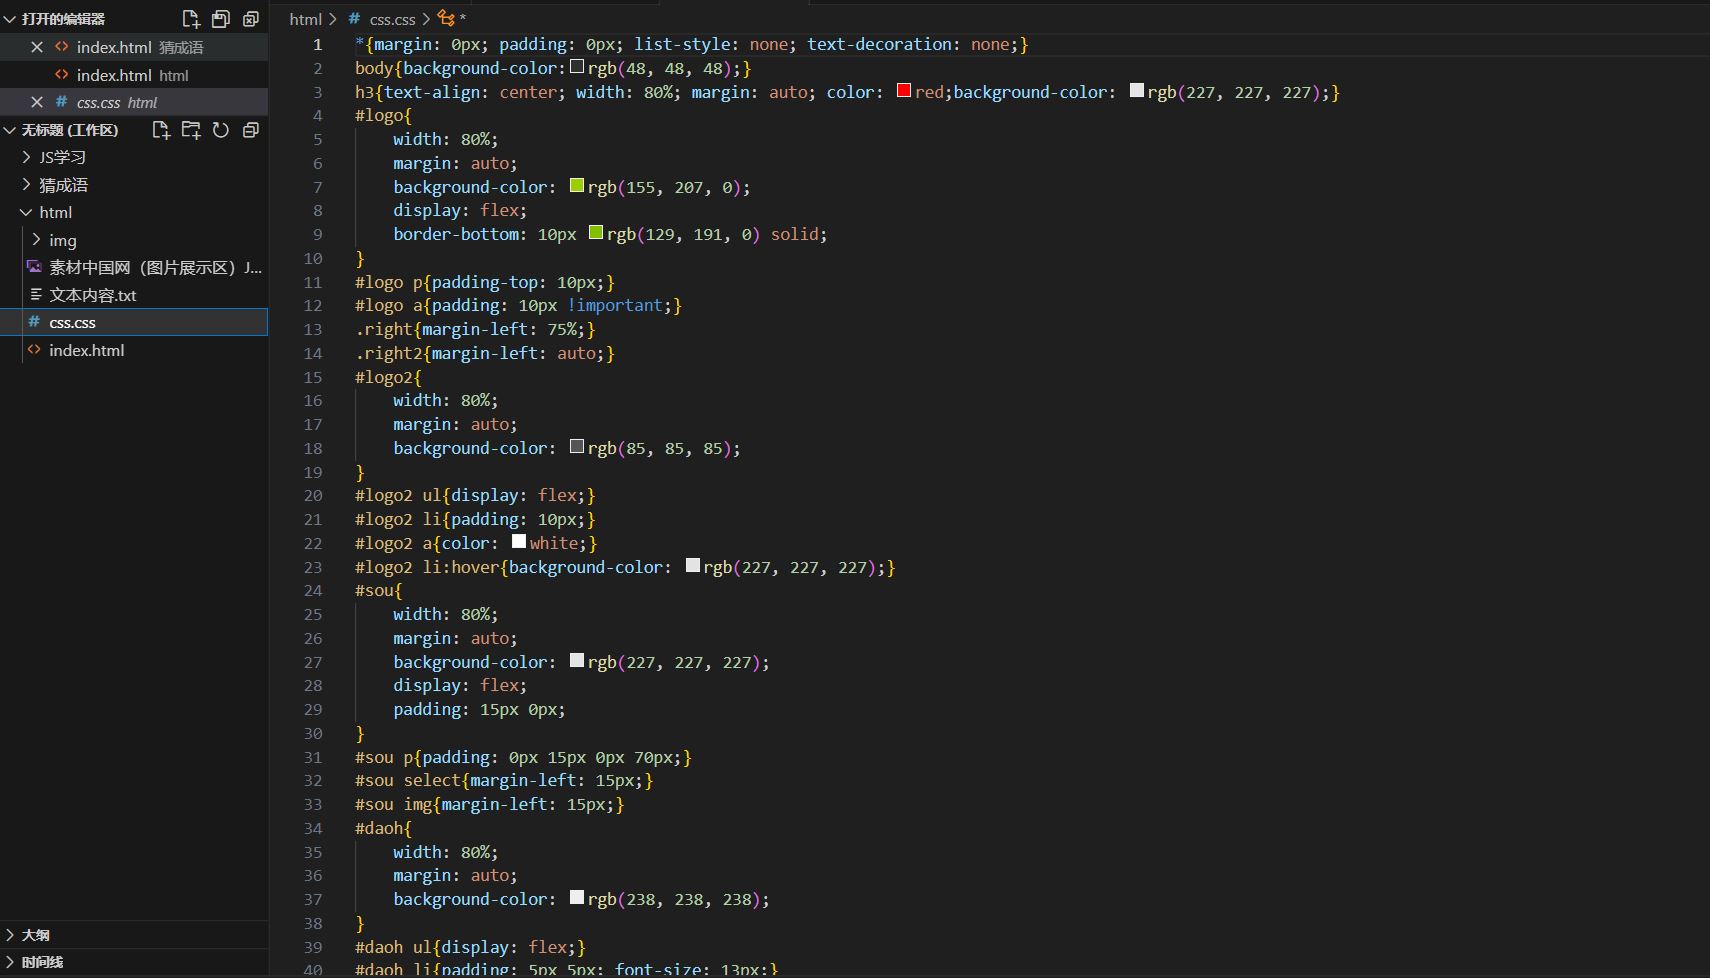
Task: Open the rgb(155, 207, 0) color swatch
Action: coord(577,186)
